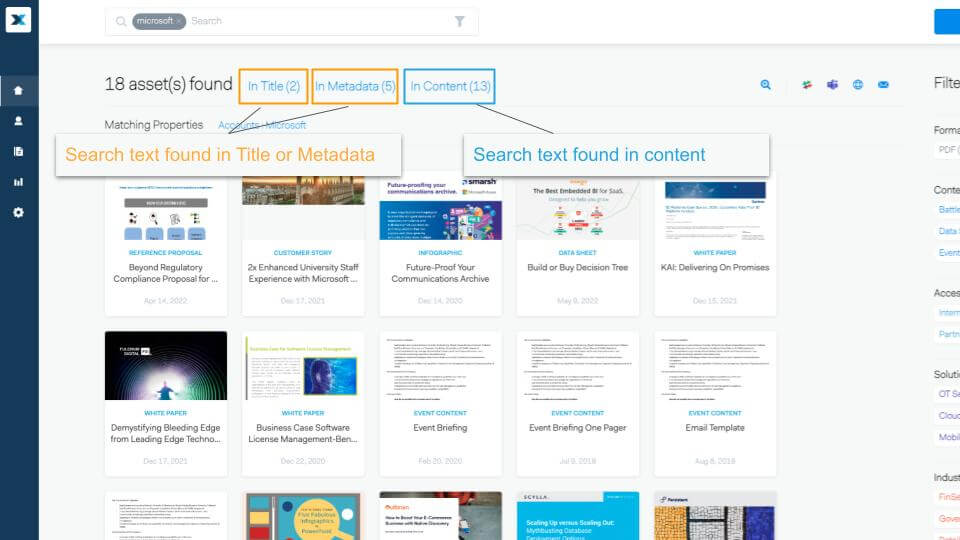Viewport: 960px width, 540px height.
Task: Click the globe share icon
Action: coord(858,85)
